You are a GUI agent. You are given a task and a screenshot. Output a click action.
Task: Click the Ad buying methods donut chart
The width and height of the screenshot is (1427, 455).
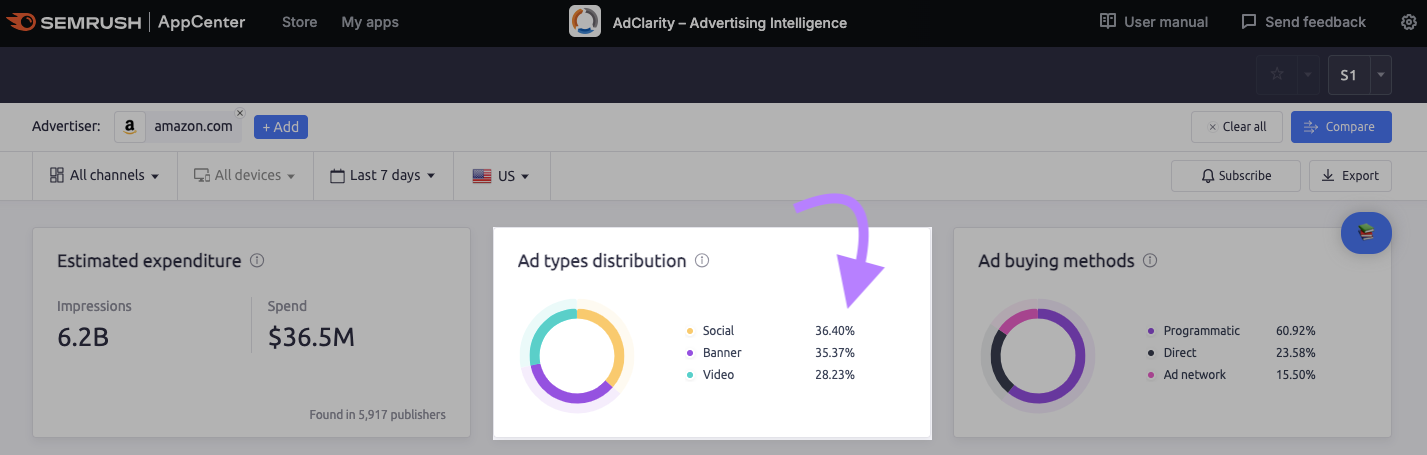[x=1038, y=356]
